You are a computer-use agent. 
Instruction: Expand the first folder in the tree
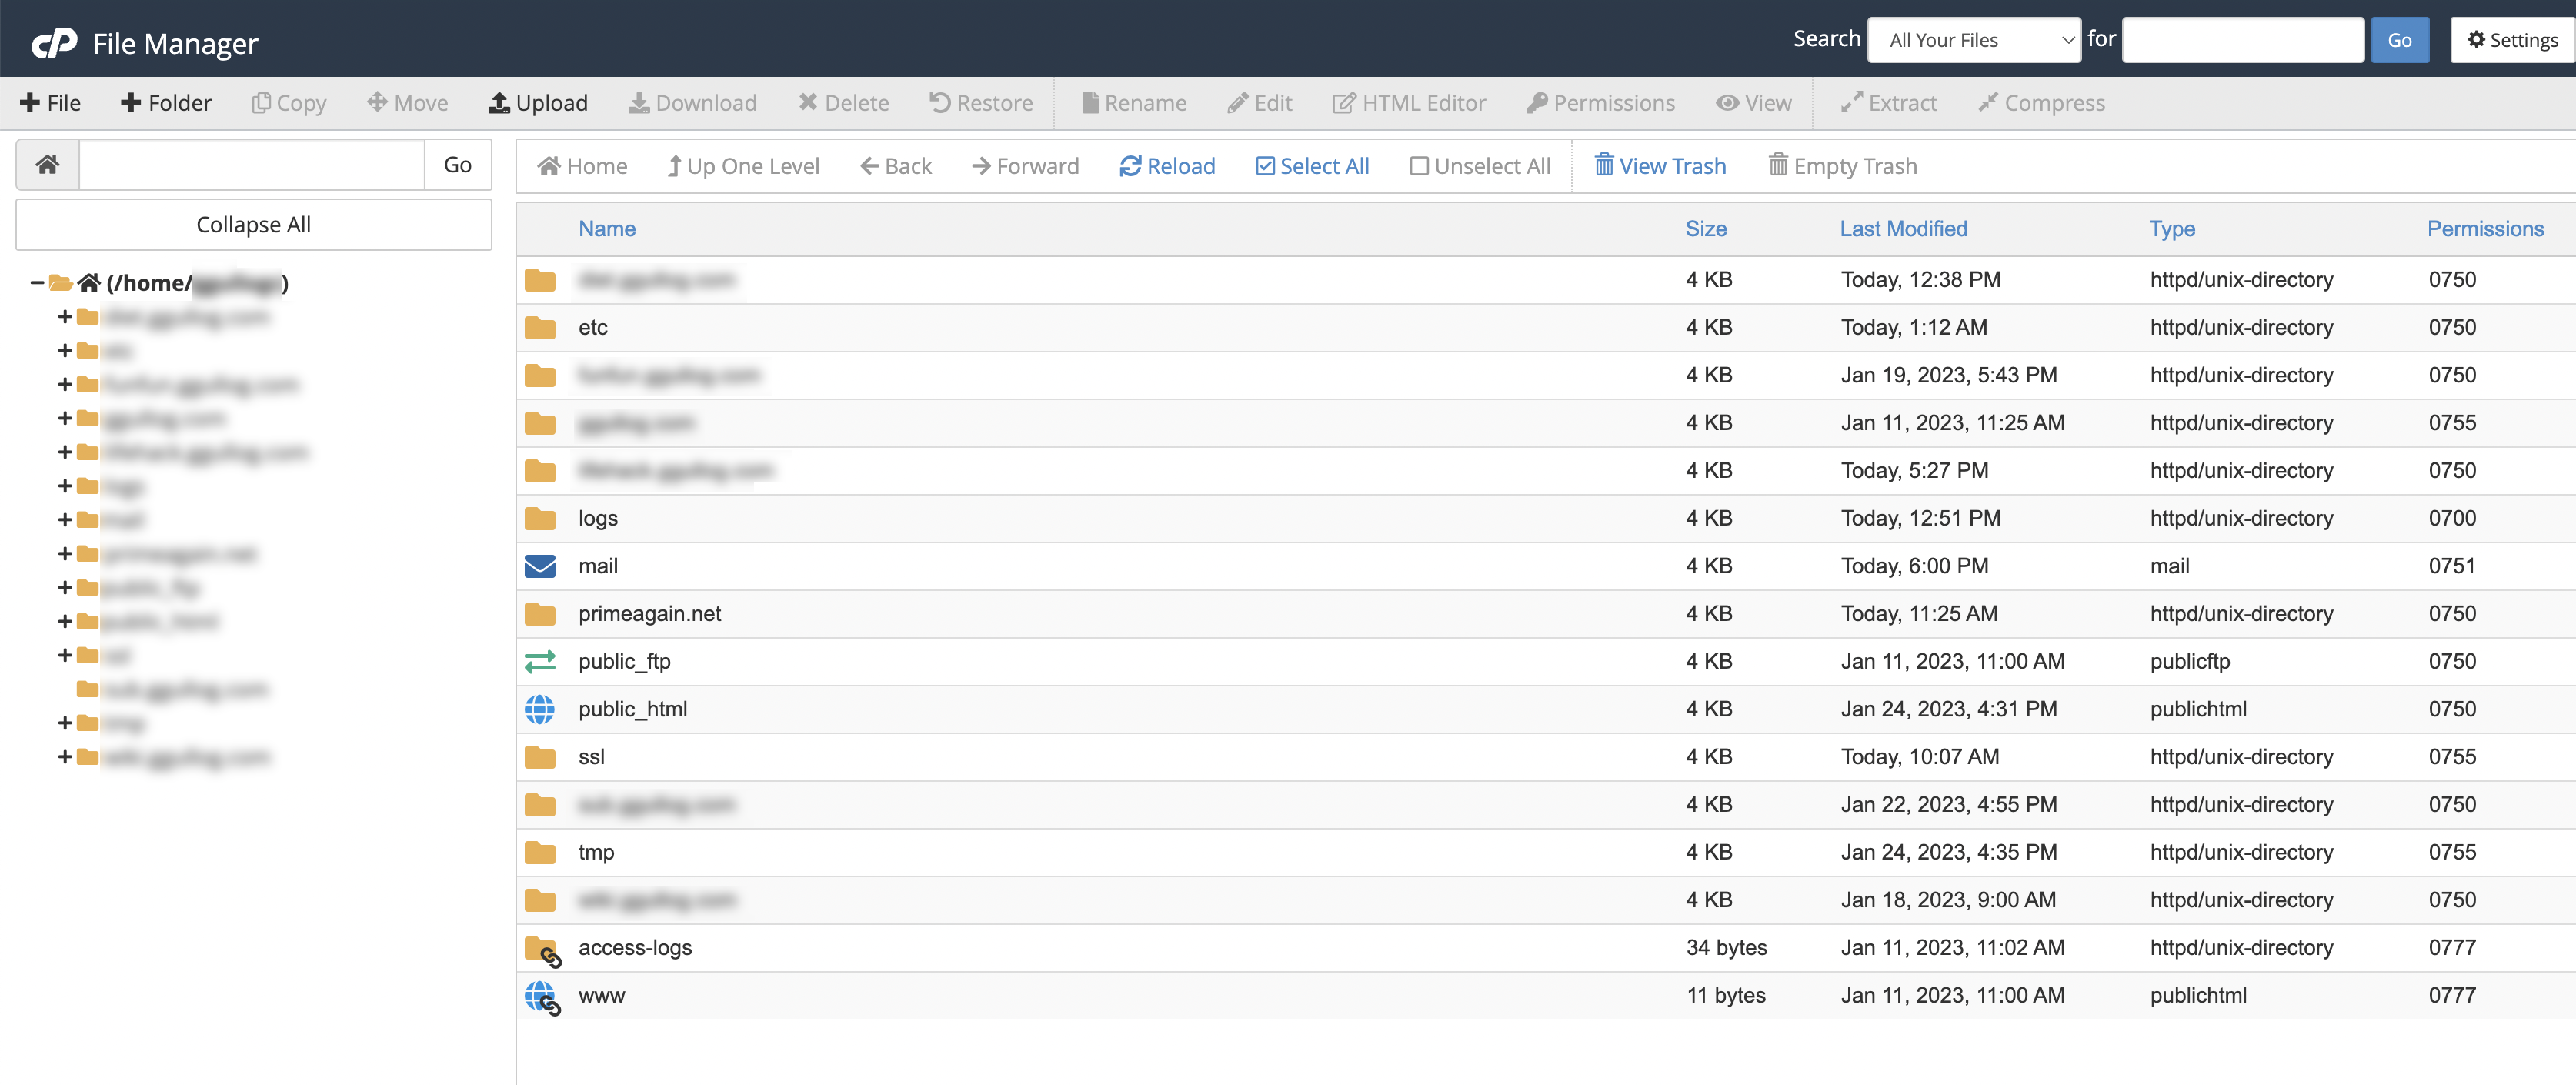pos(65,317)
